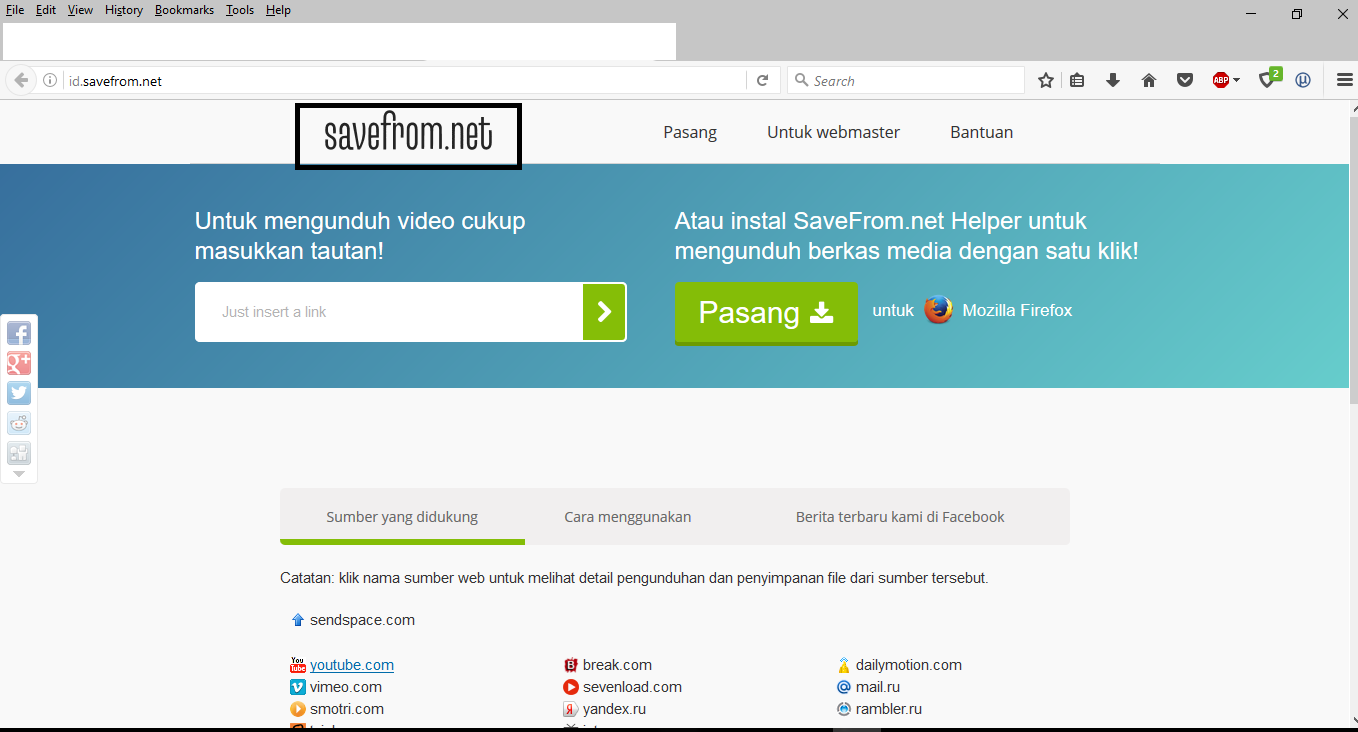The height and width of the screenshot is (732, 1358).
Task: Click the Mozilla Firefox logo icon
Action: click(x=938, y=310)
